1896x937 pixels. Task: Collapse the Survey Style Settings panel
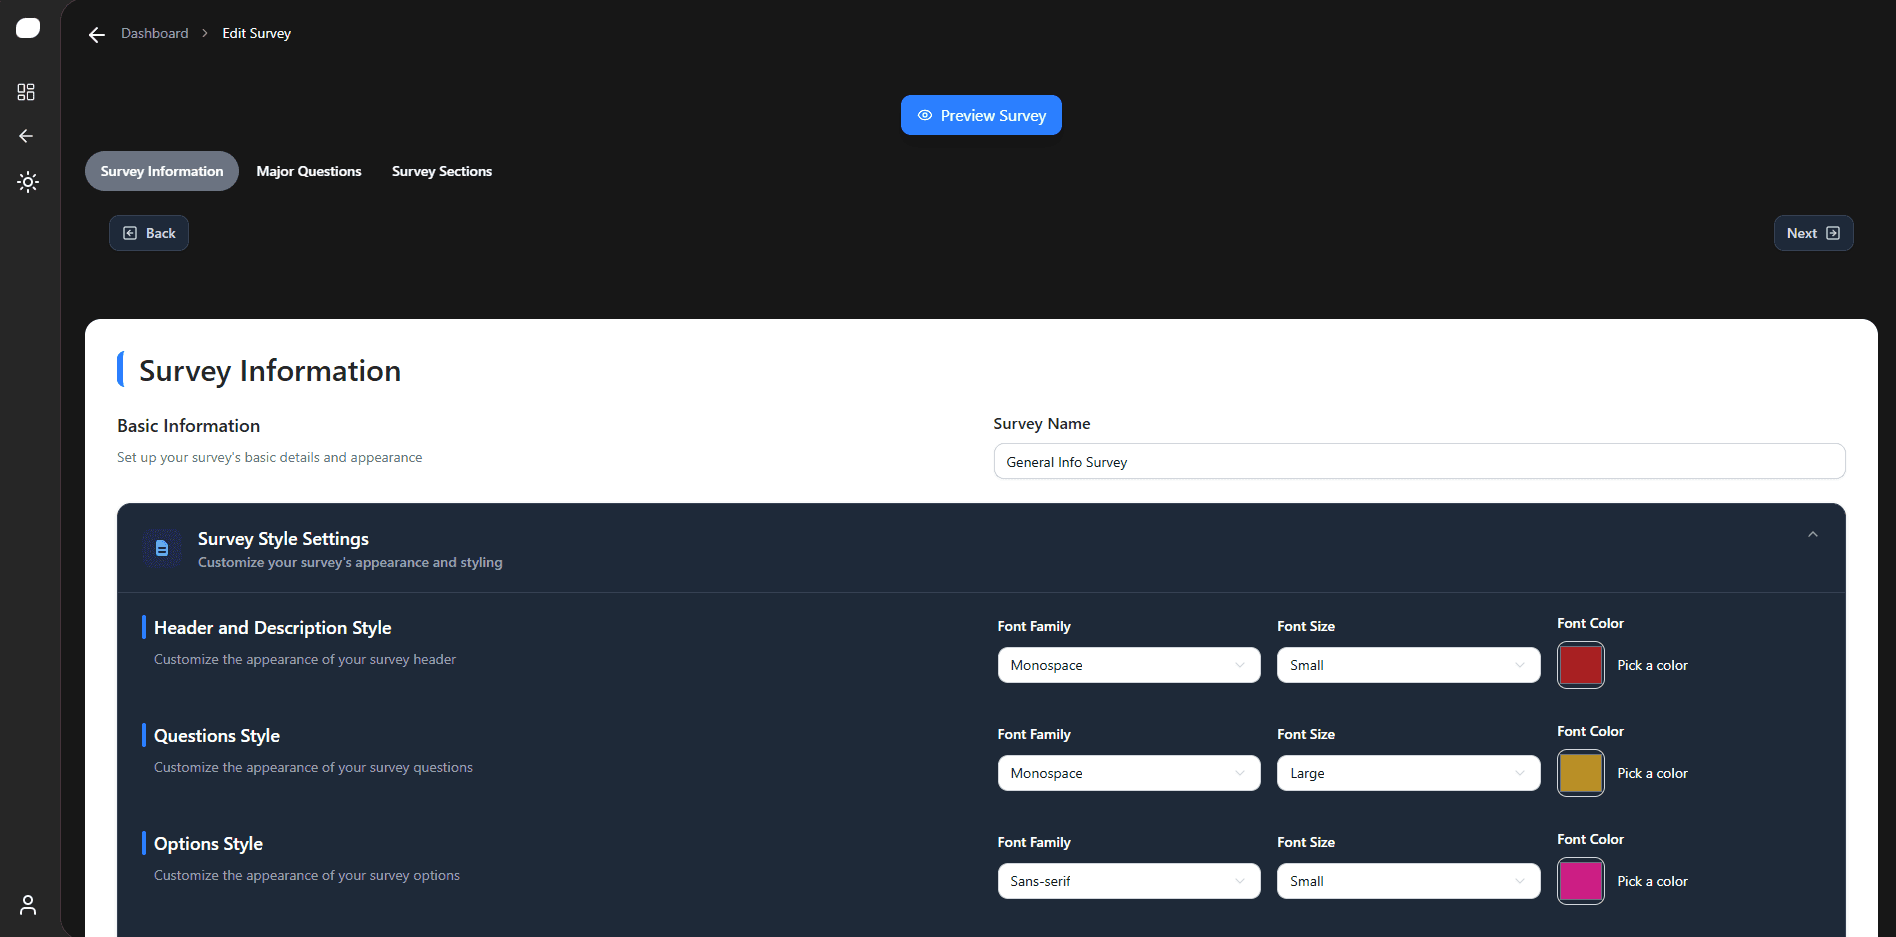[x=1812, y=535]
